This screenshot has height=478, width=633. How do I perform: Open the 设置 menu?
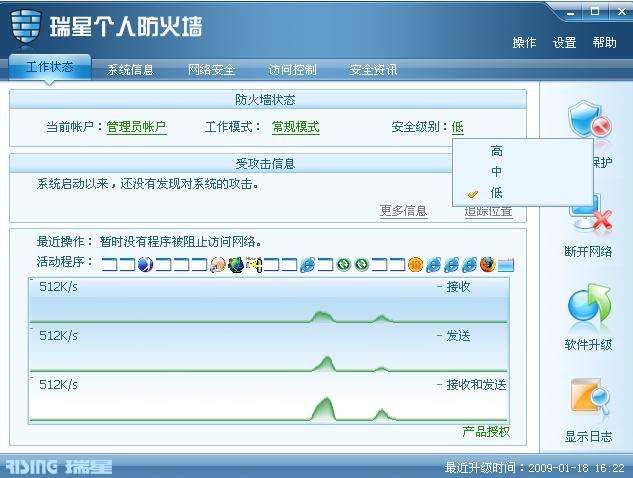(564, 42)
